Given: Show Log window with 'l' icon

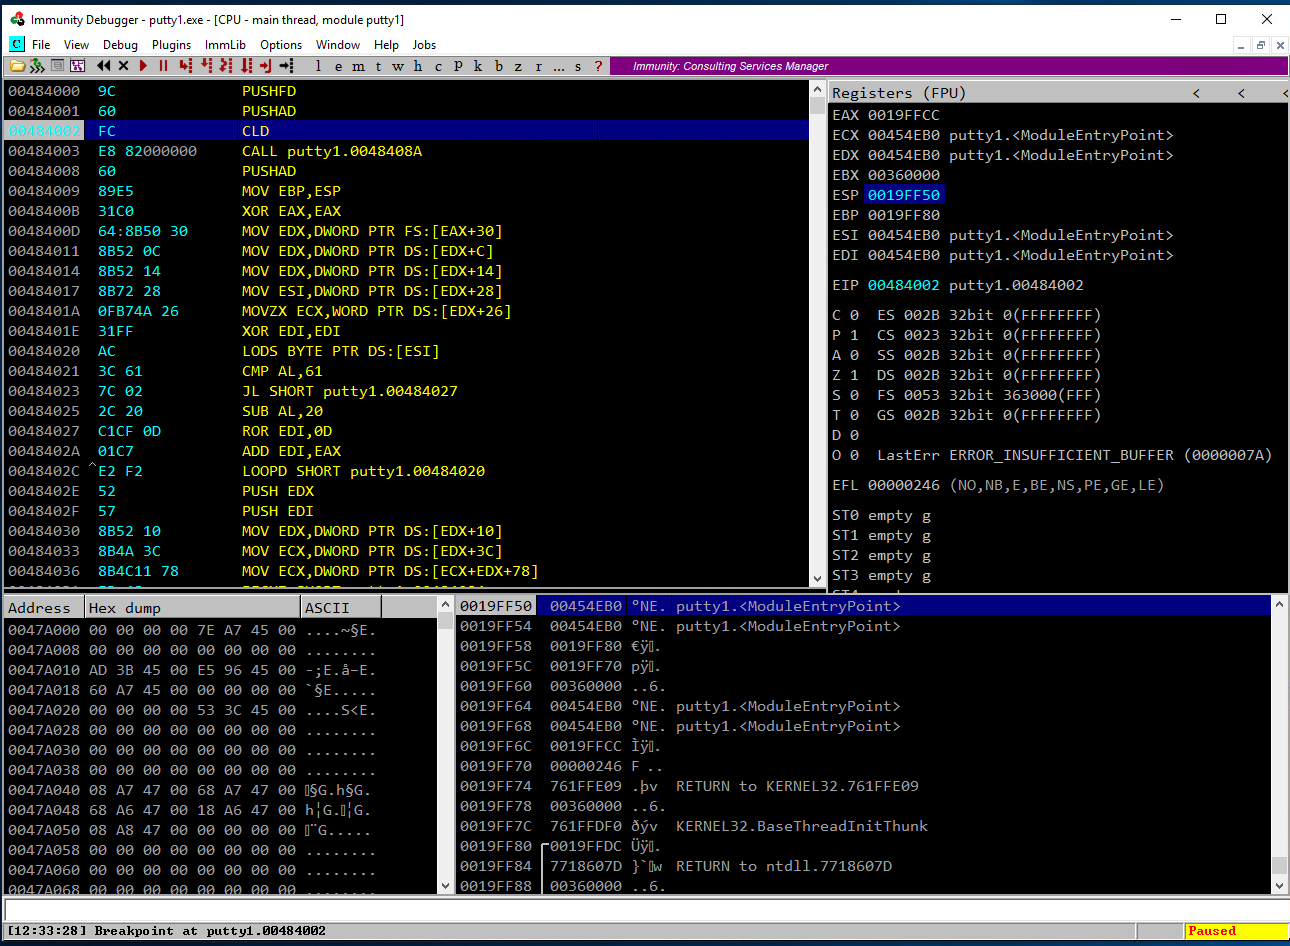Looking at the screenshot, I should coord(318,66).
